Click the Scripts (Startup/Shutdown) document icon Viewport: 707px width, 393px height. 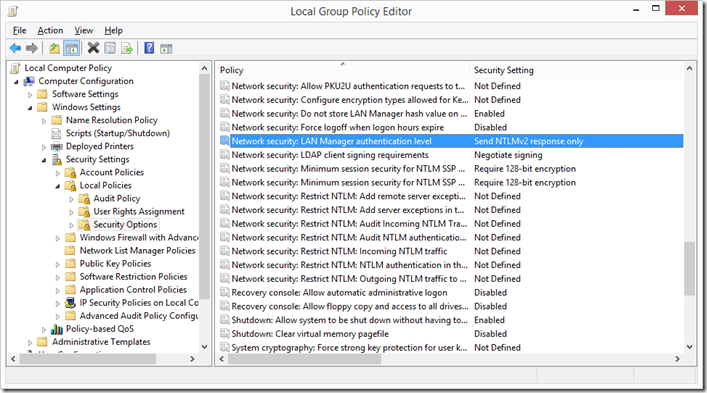(56, 133)
